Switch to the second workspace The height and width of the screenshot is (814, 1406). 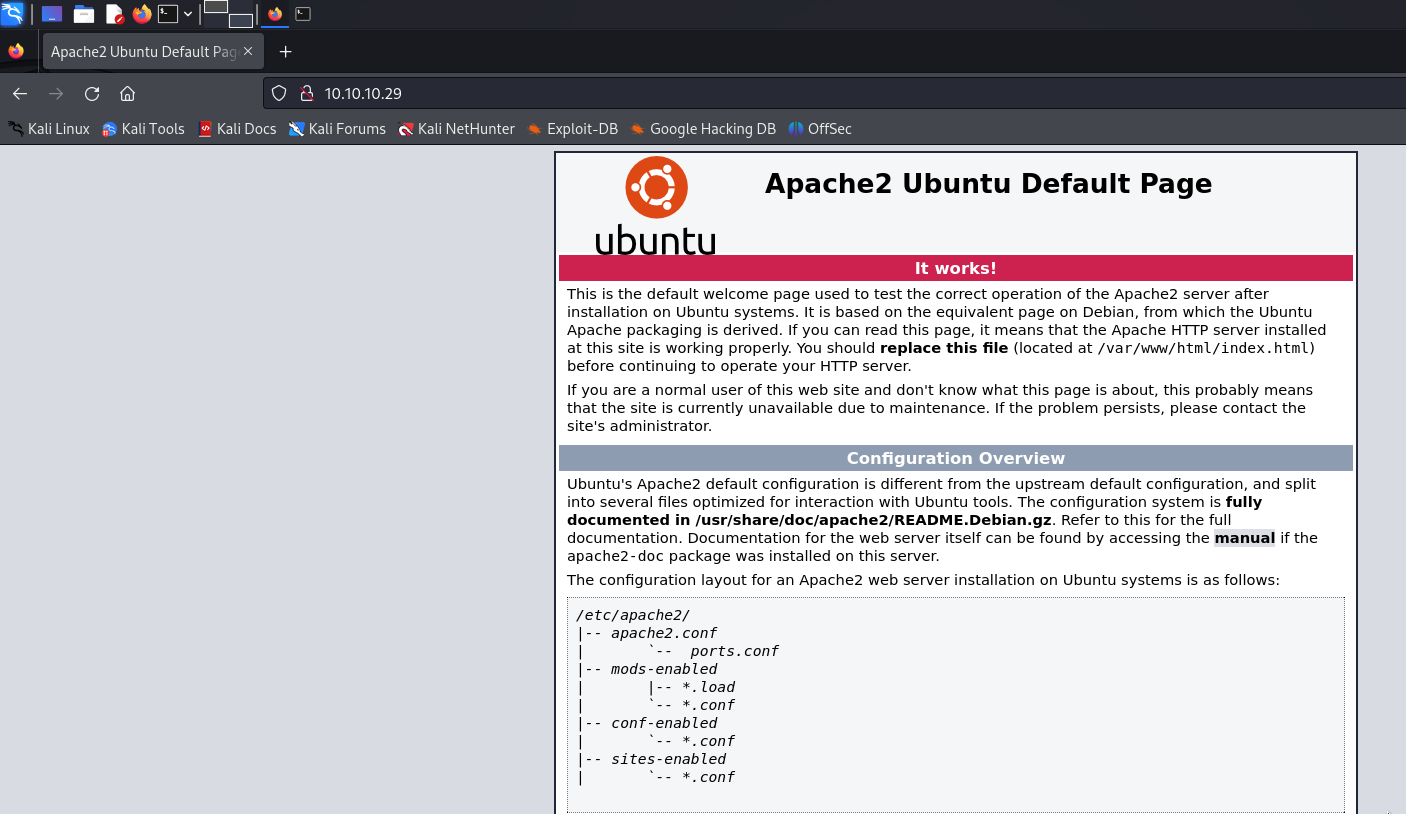(x=241, y=20)
